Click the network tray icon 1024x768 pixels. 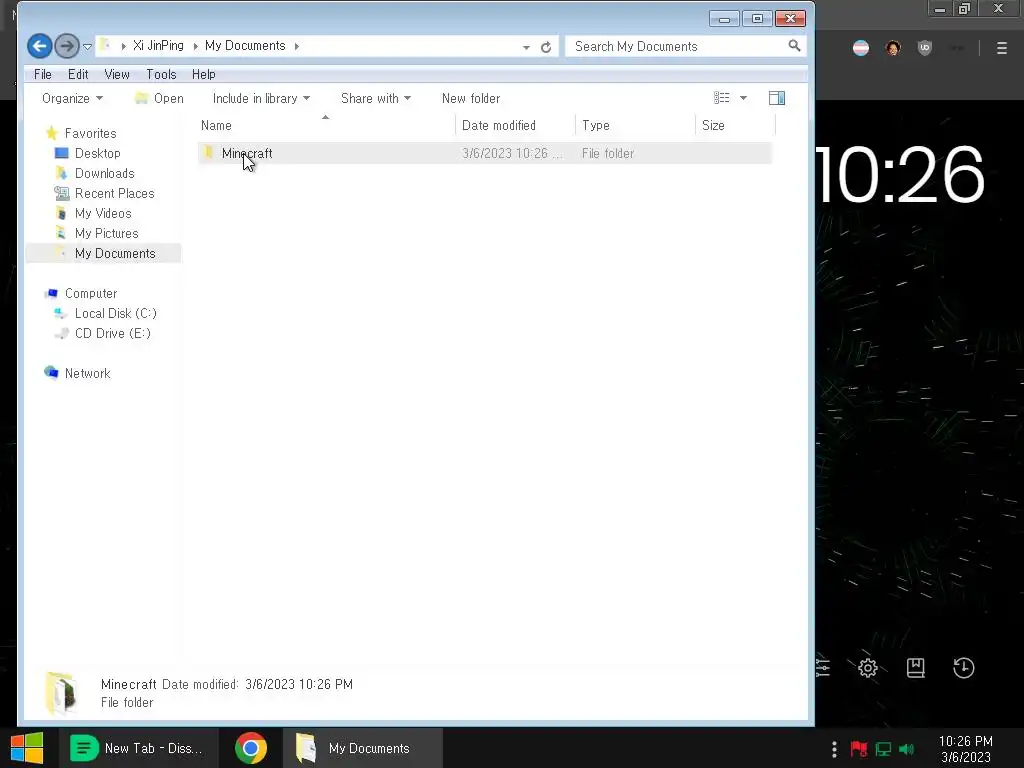click(884, 749)
